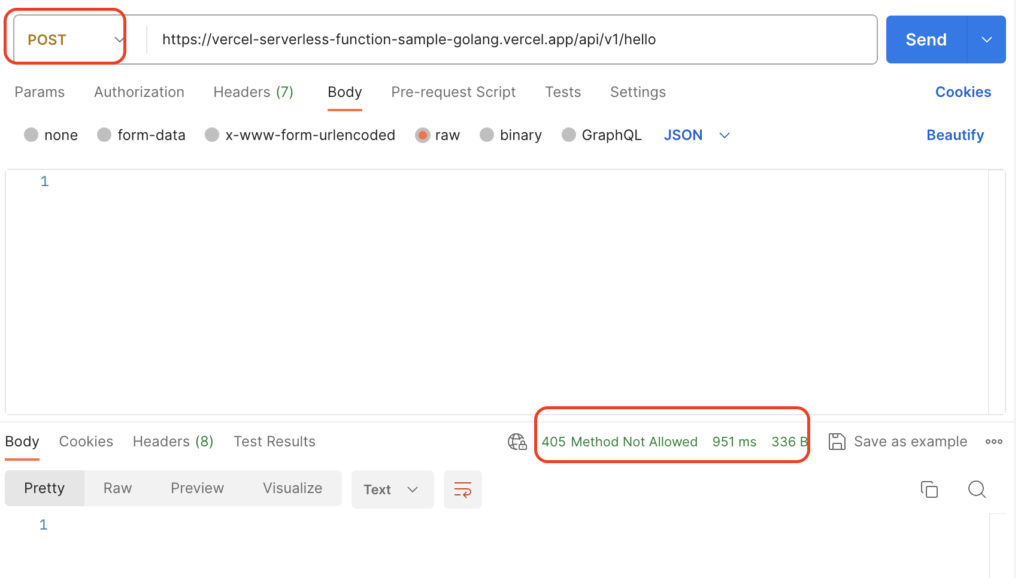Copy the response body using copy icon
This screenshot has width=1024, height=578.
929,489
